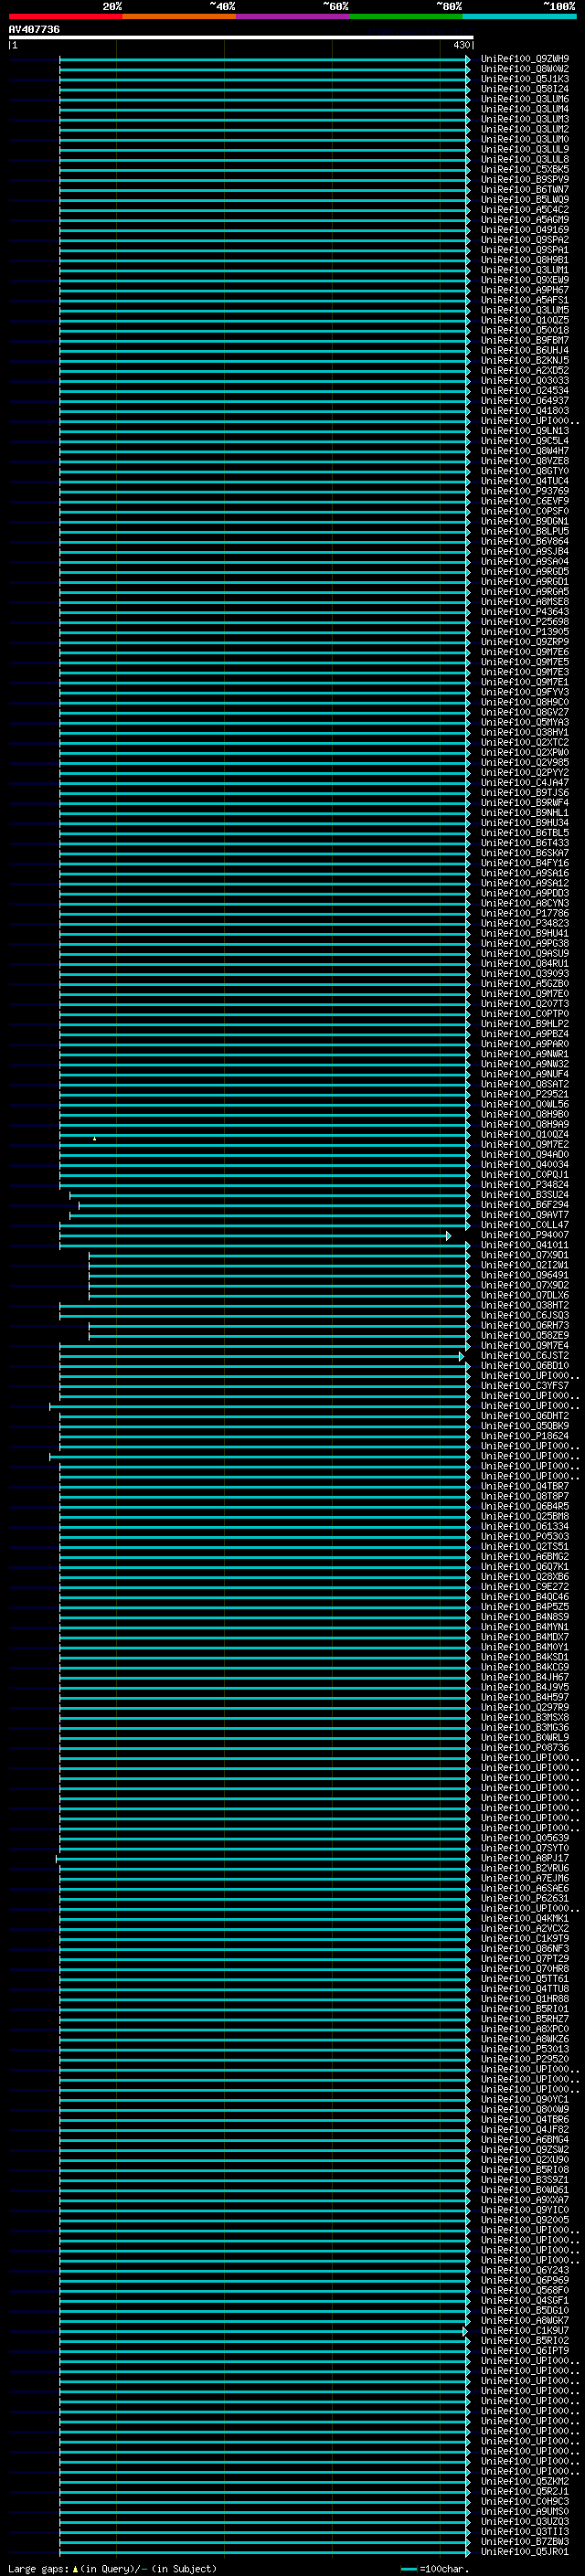Image resolution: width=585 pixels, height=2576 pixels.
Task: Select the UniRef100_O49169 label
Action: (x=525, y=230)
